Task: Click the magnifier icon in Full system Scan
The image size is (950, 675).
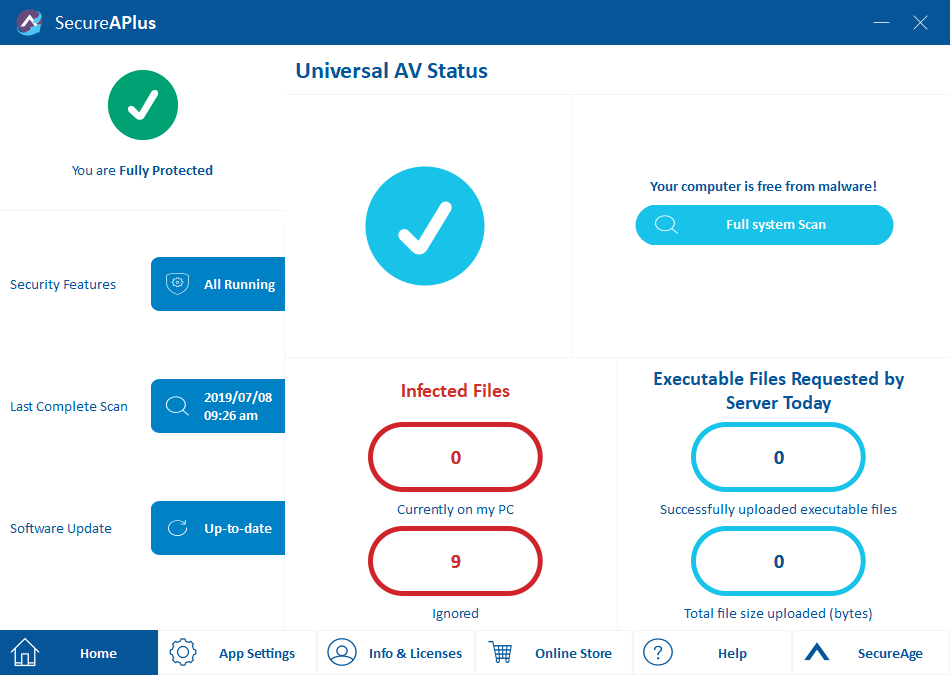Action: pos(666,225)
